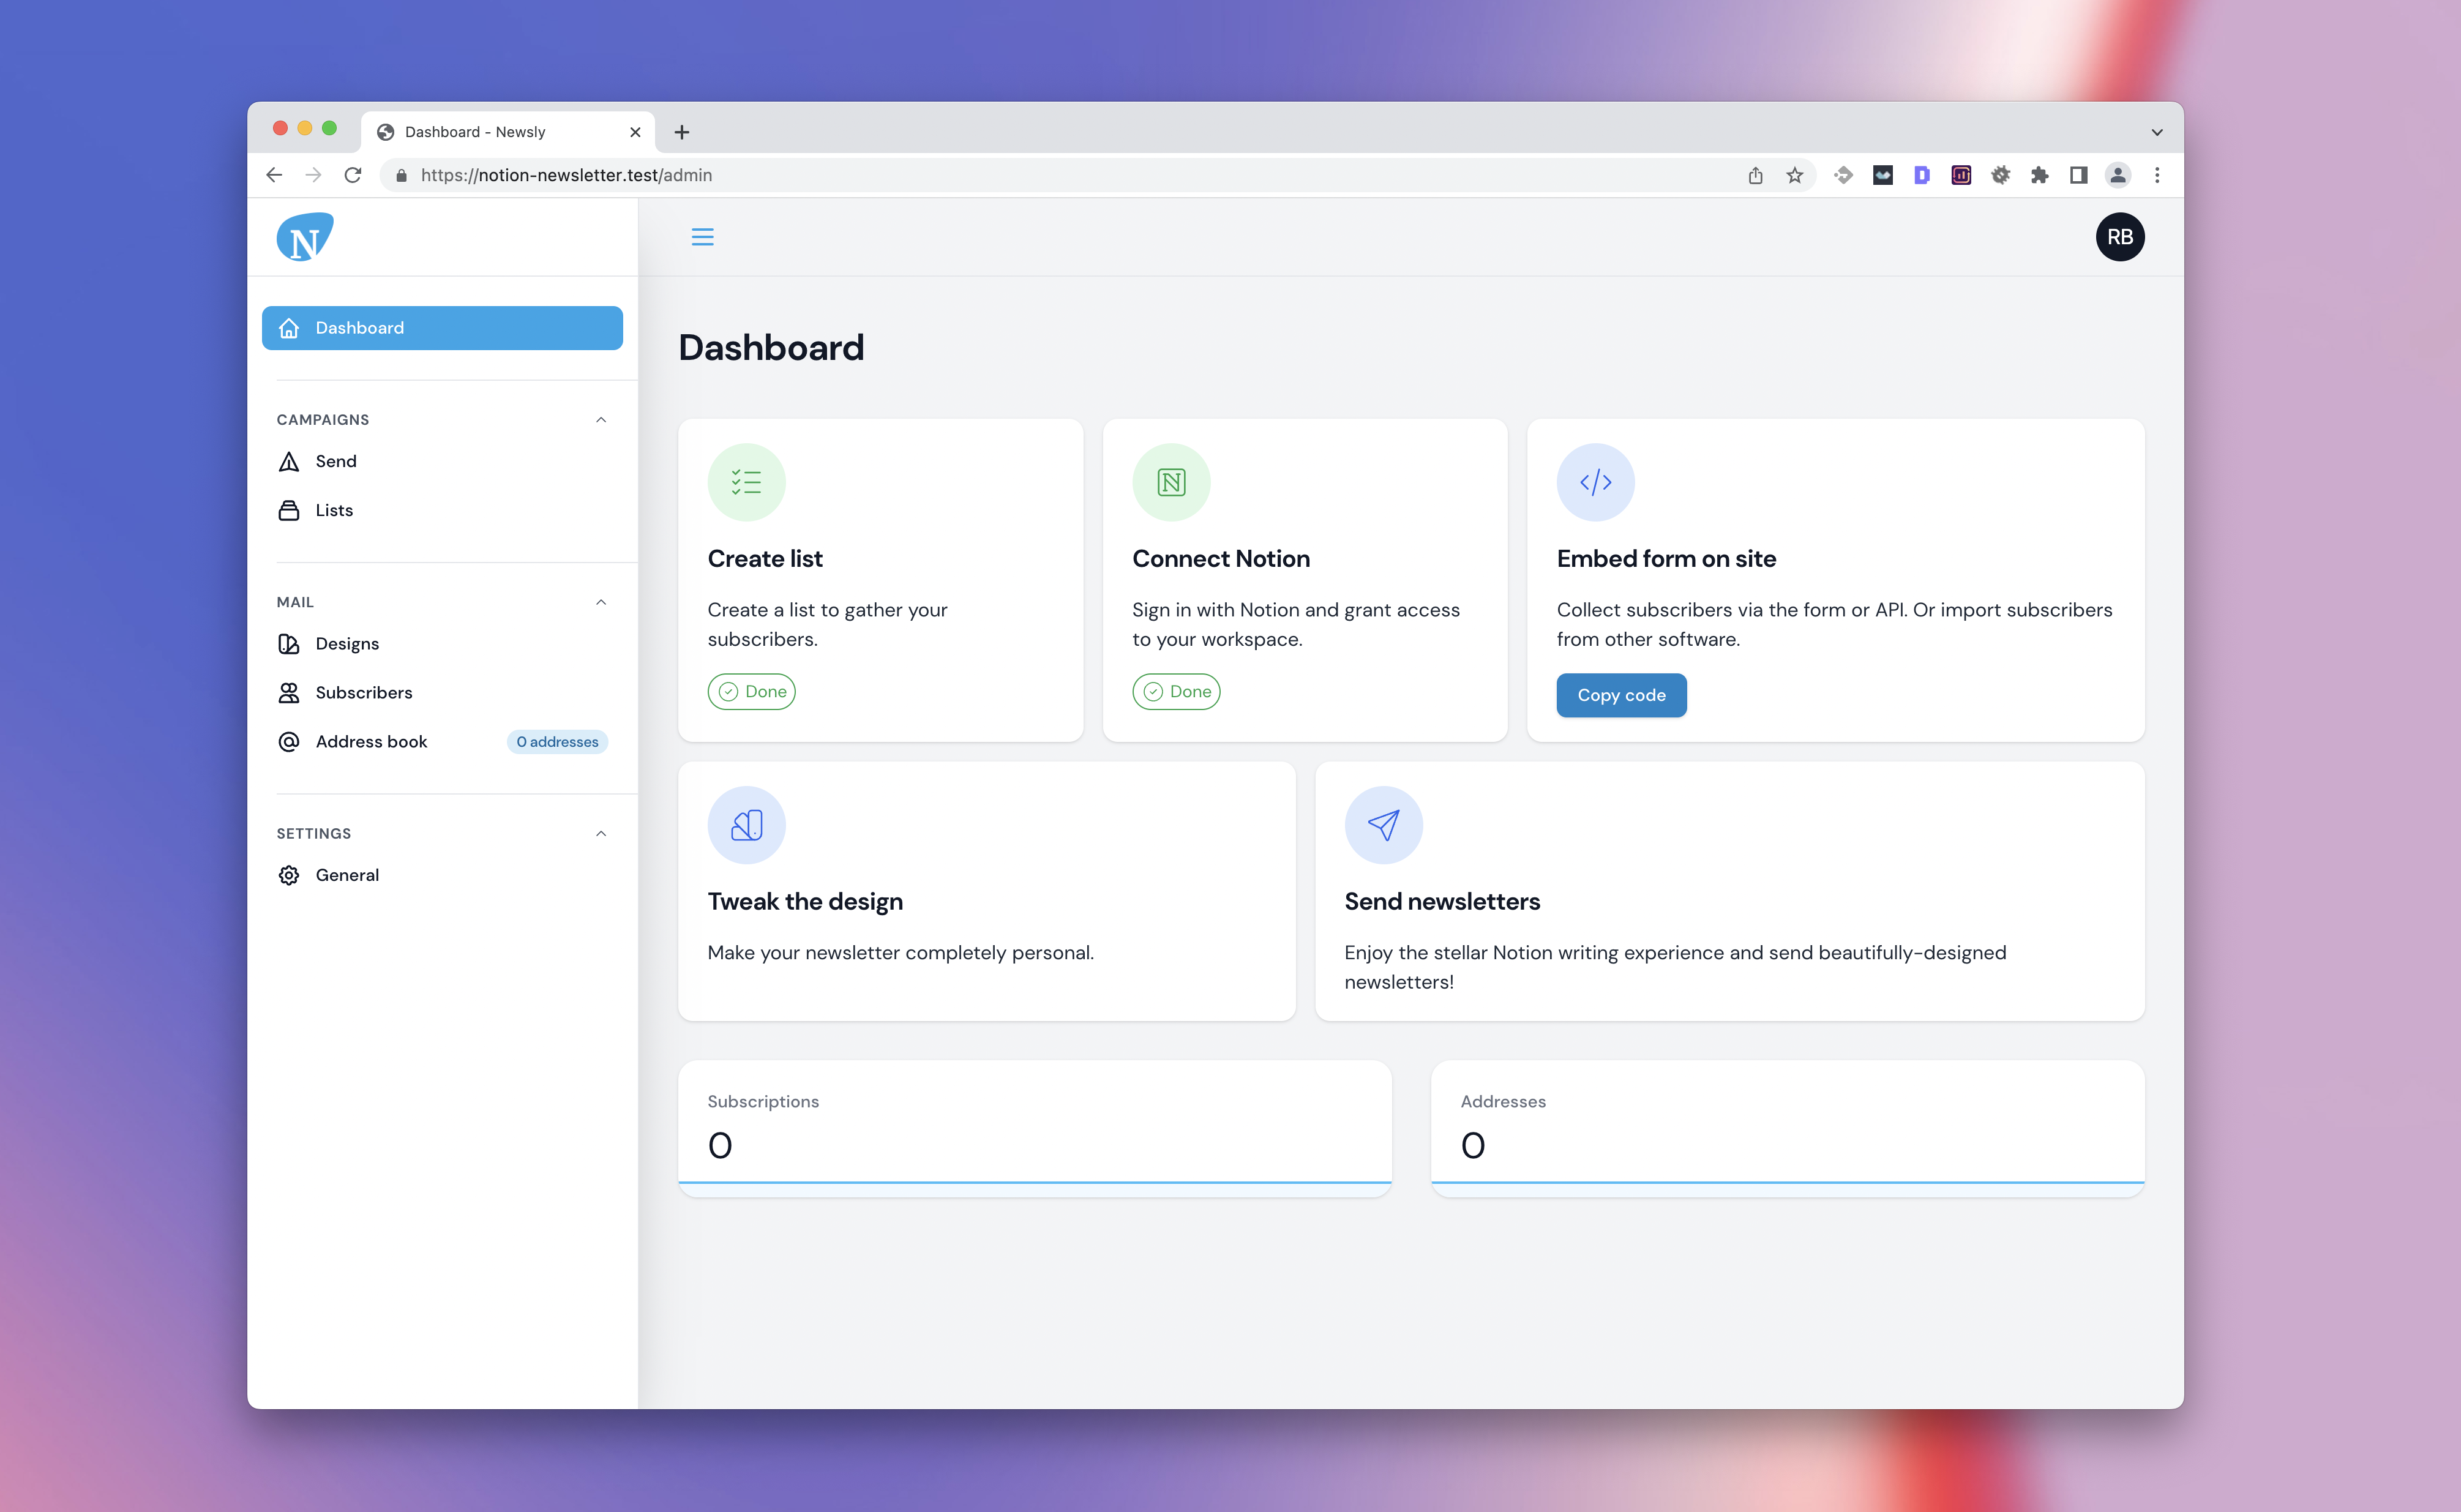This screenshot has width=2461, height=1512.
Task: Collapse the Settings section
Action: point(605,831)
